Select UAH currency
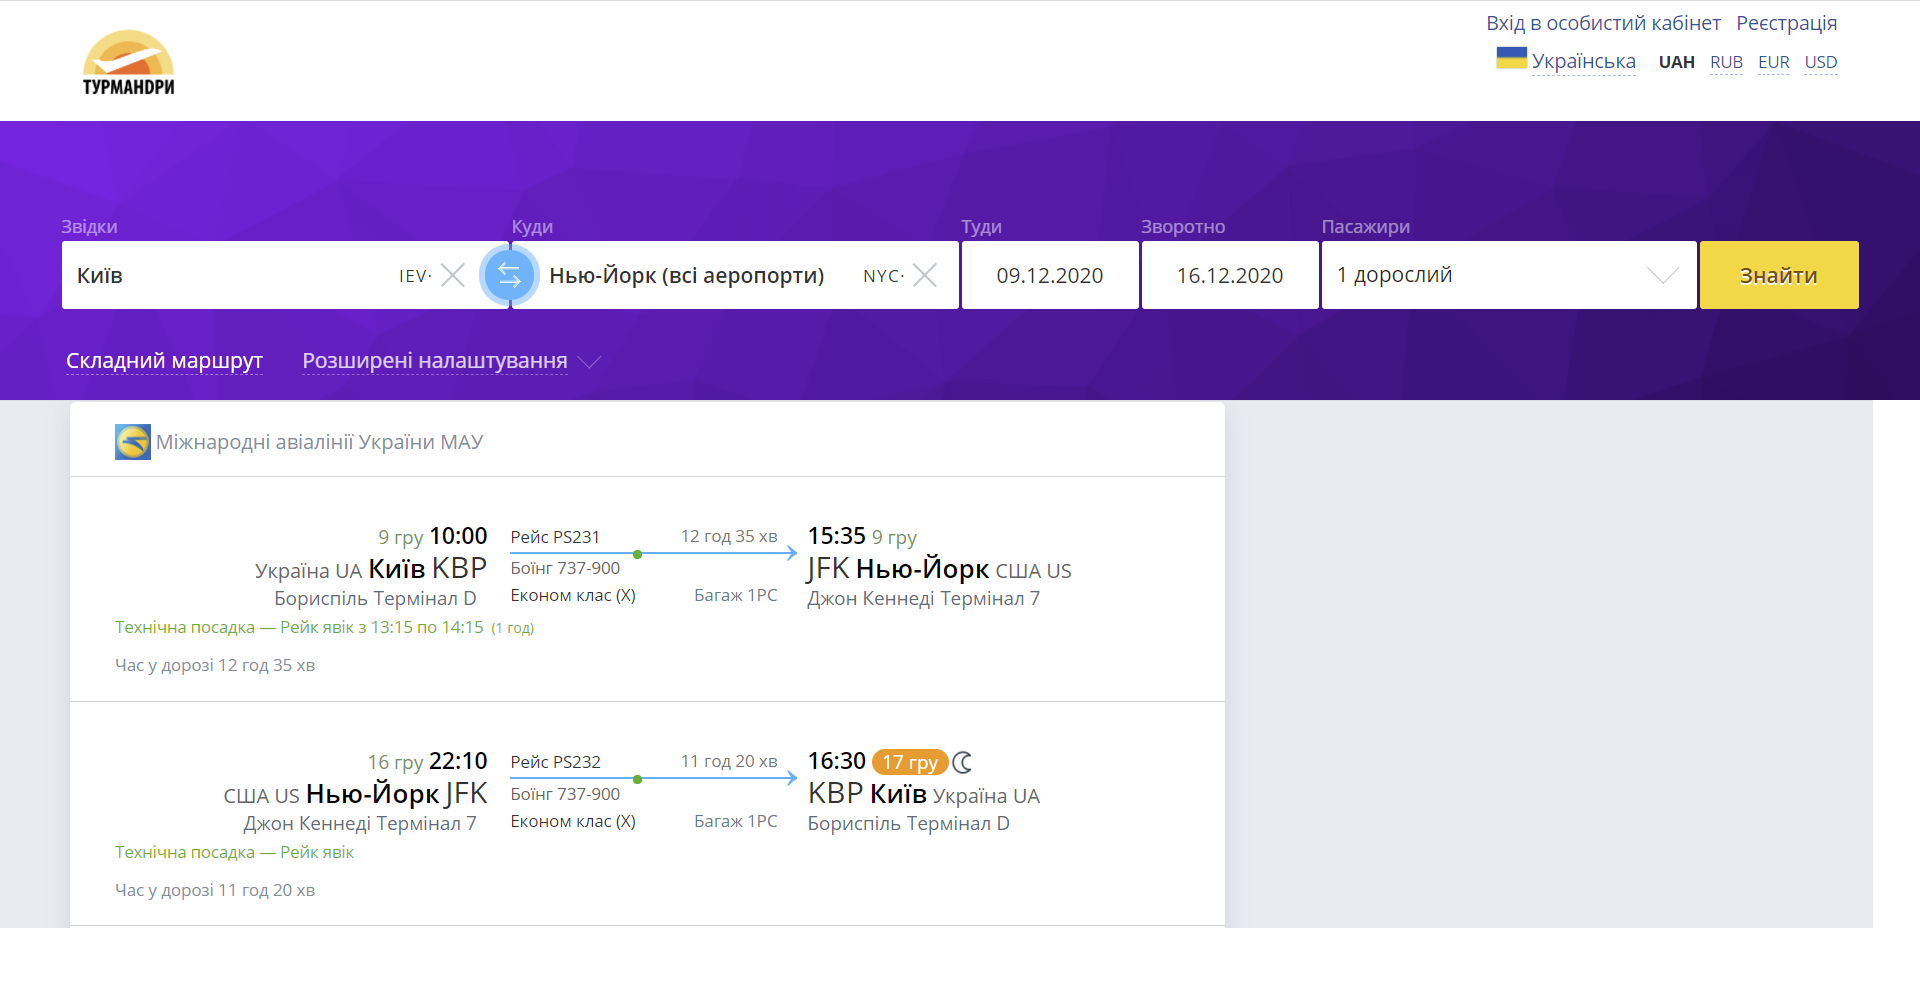This screenshot has height=1000, width=1920. (x=1676, y=62)
